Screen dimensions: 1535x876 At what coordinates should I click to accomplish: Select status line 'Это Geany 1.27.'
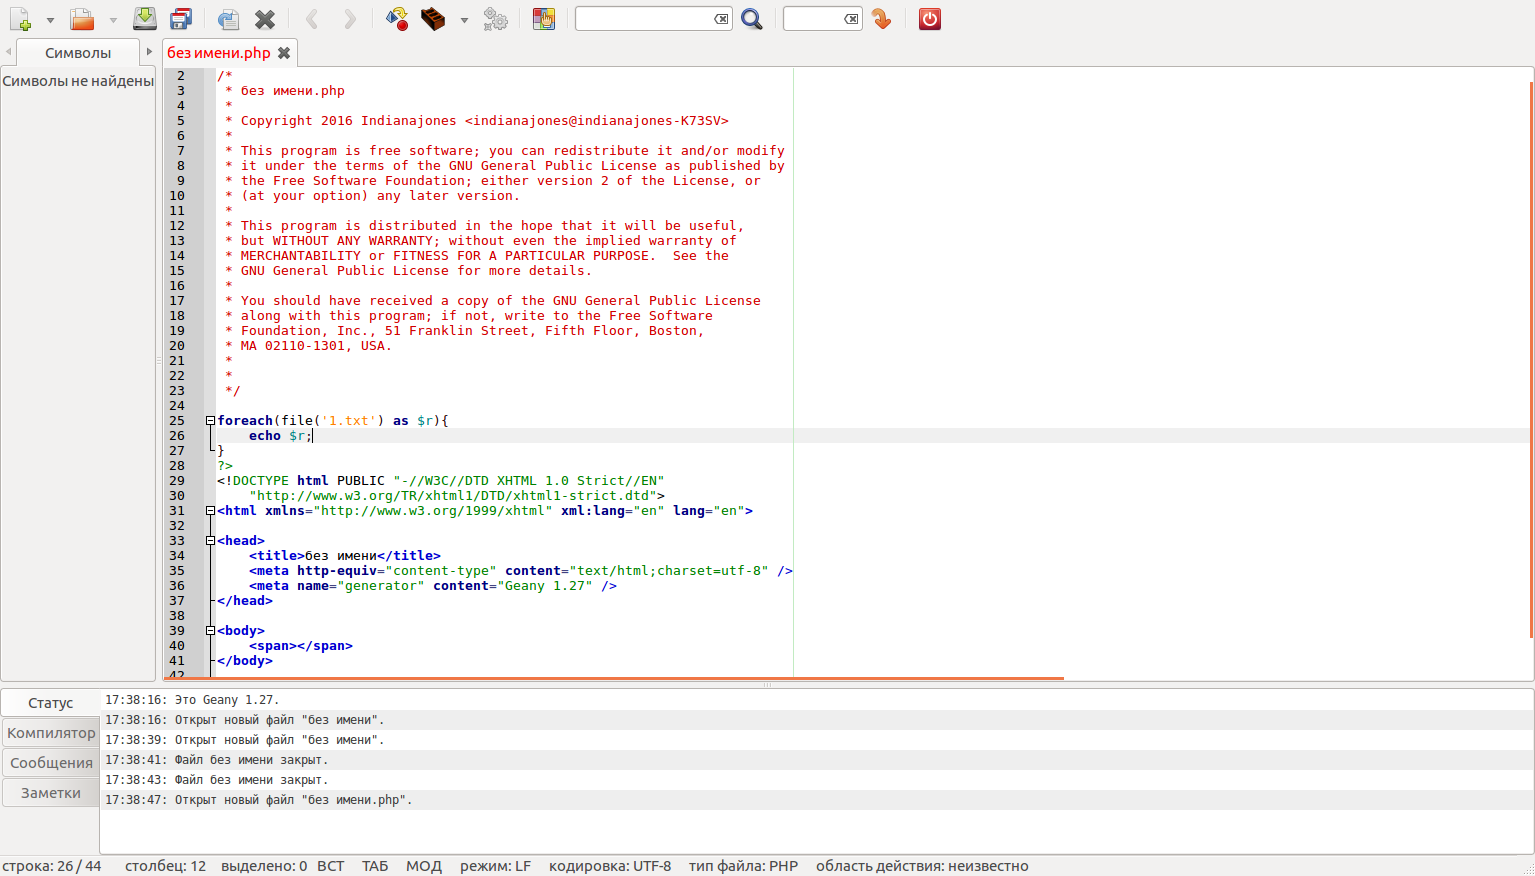pyautogui.click(x=816, y=700)
